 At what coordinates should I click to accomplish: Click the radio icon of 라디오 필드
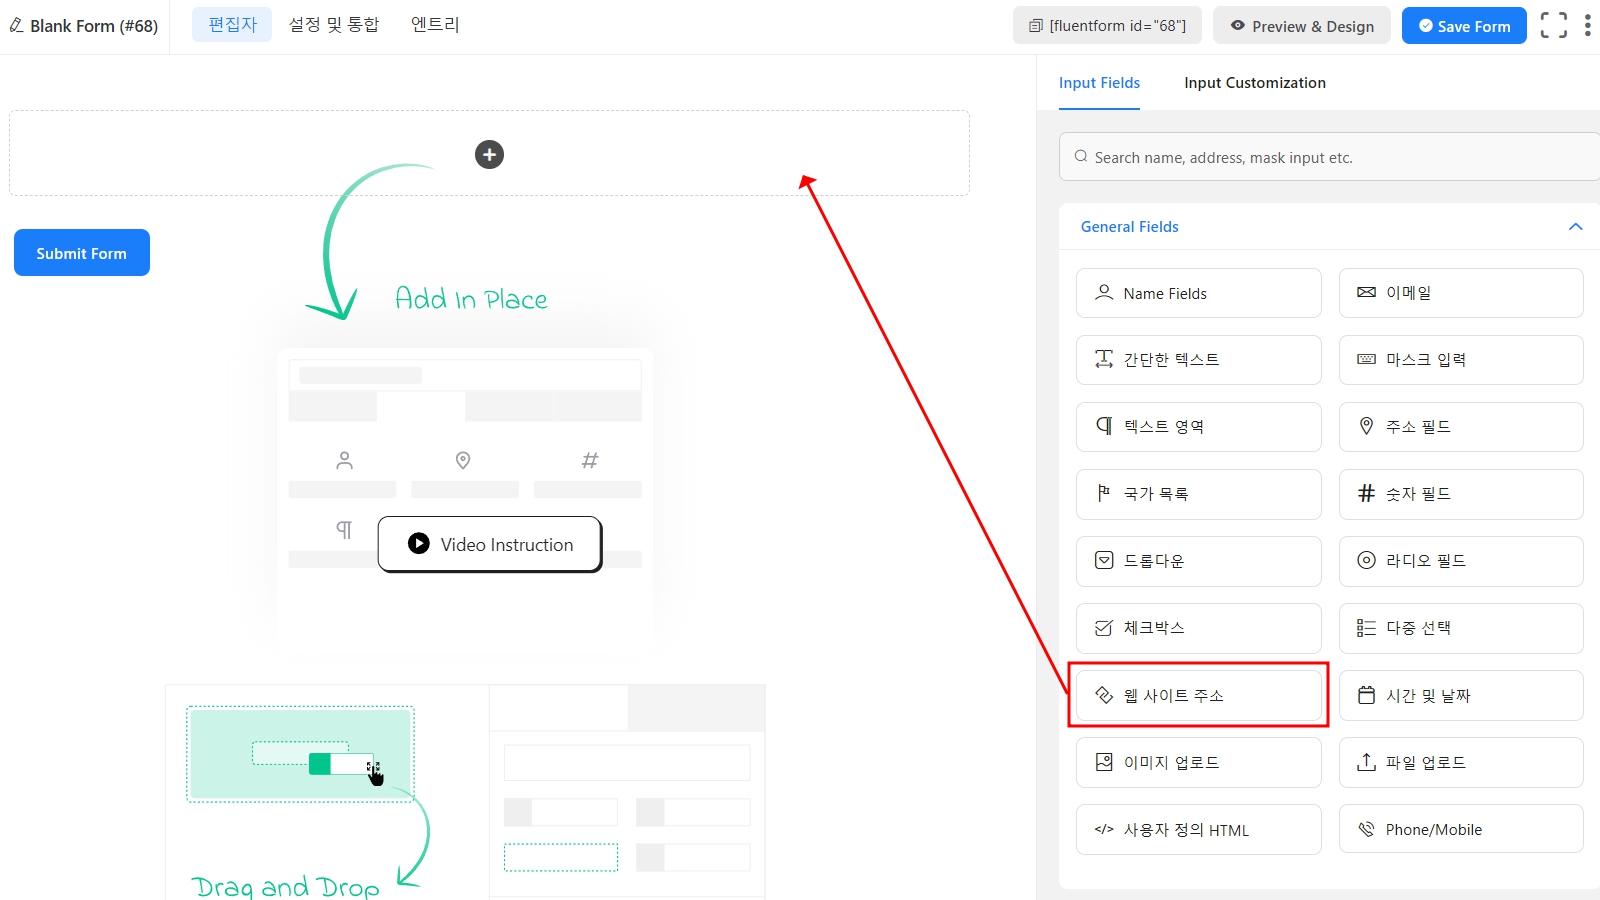[1366, 560]
